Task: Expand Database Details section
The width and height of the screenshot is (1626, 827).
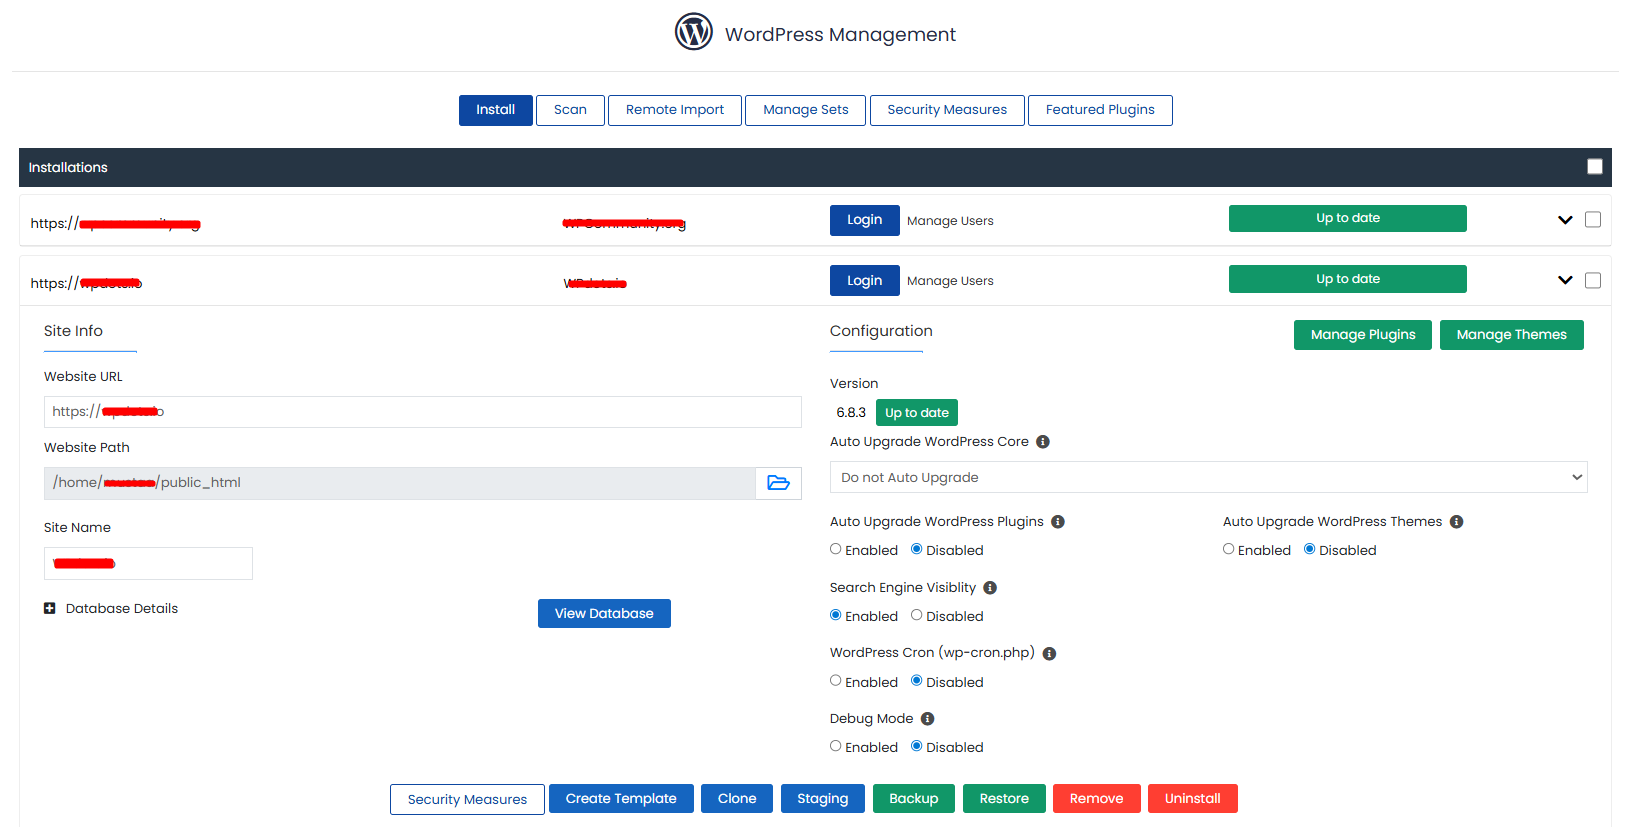Action: [x=50, y=608]
